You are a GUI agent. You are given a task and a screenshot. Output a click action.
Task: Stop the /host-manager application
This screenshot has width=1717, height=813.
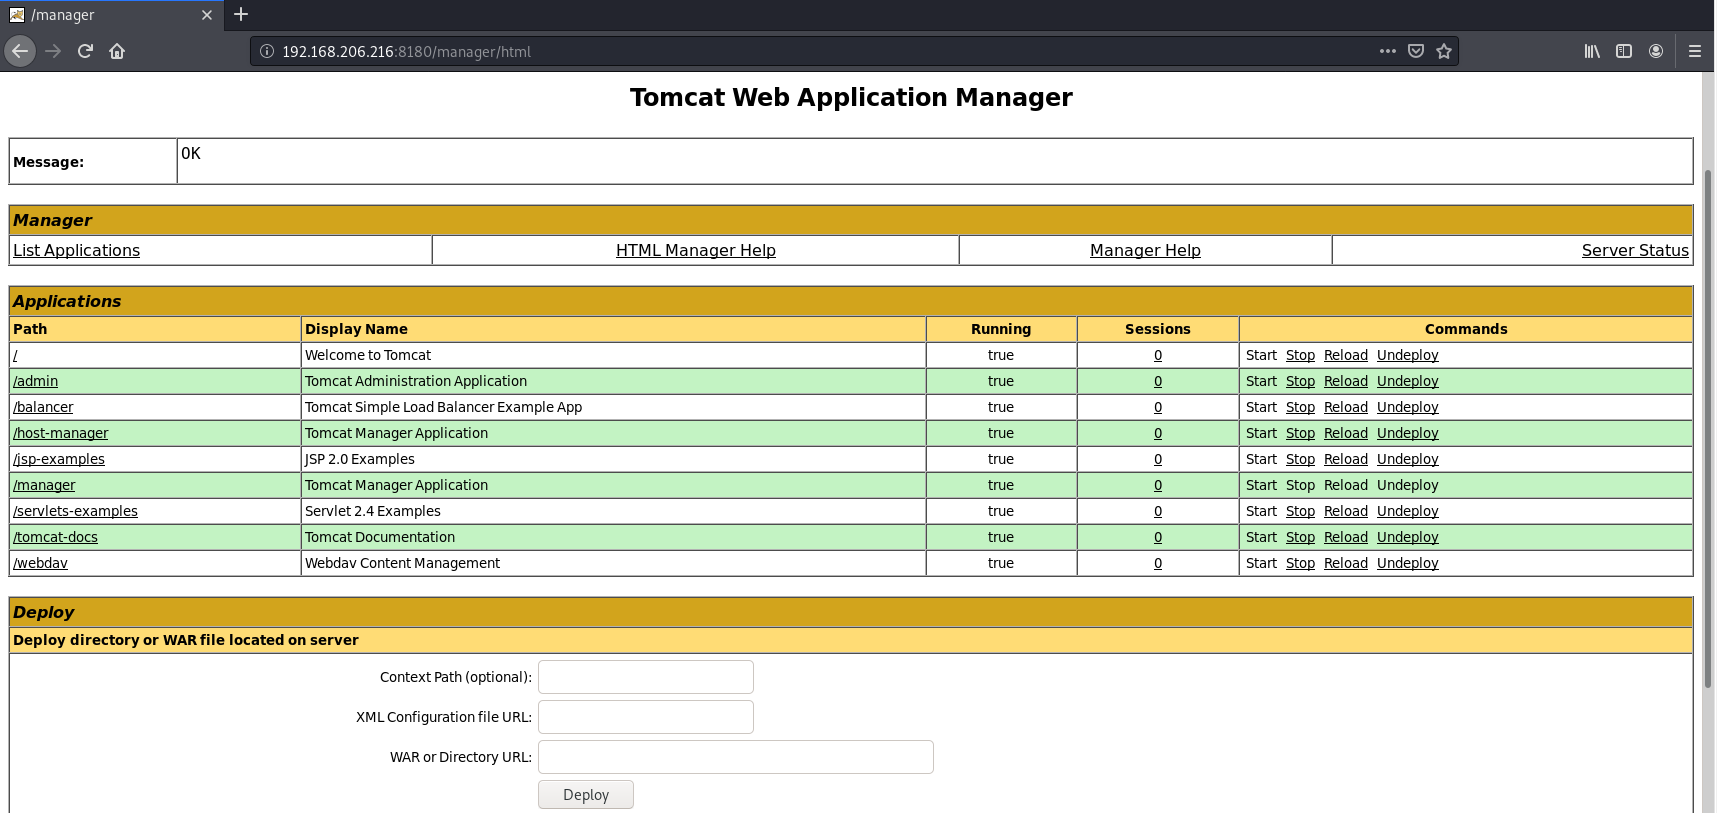click(x=1300, y=433)
